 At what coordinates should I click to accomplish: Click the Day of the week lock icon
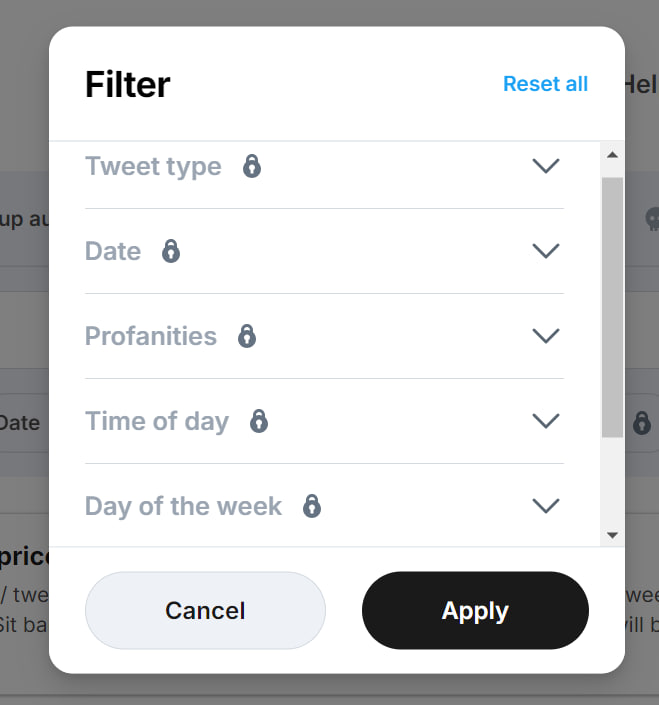coord(312,506)
